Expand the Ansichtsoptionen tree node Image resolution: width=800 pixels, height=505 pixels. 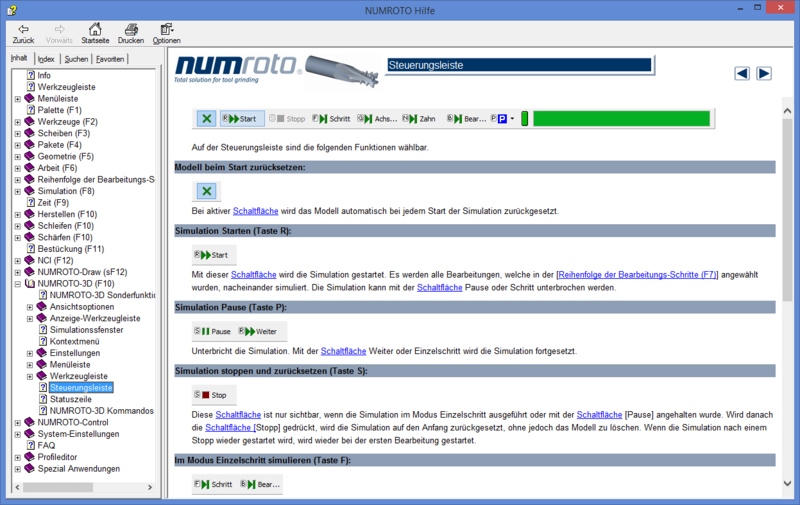pos(30,307)
